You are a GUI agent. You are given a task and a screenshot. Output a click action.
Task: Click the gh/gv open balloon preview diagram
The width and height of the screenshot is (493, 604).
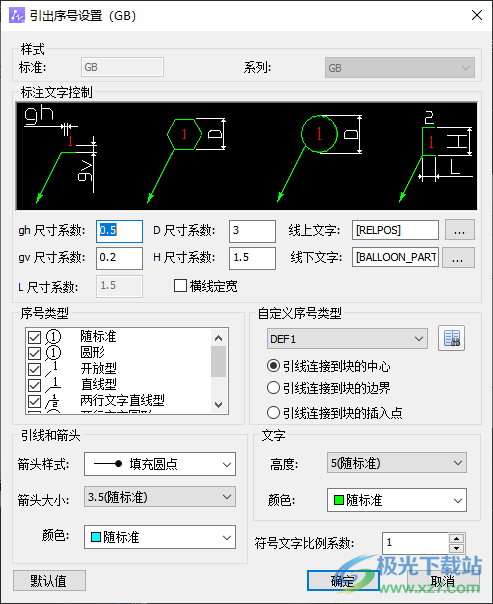(62, 154)
